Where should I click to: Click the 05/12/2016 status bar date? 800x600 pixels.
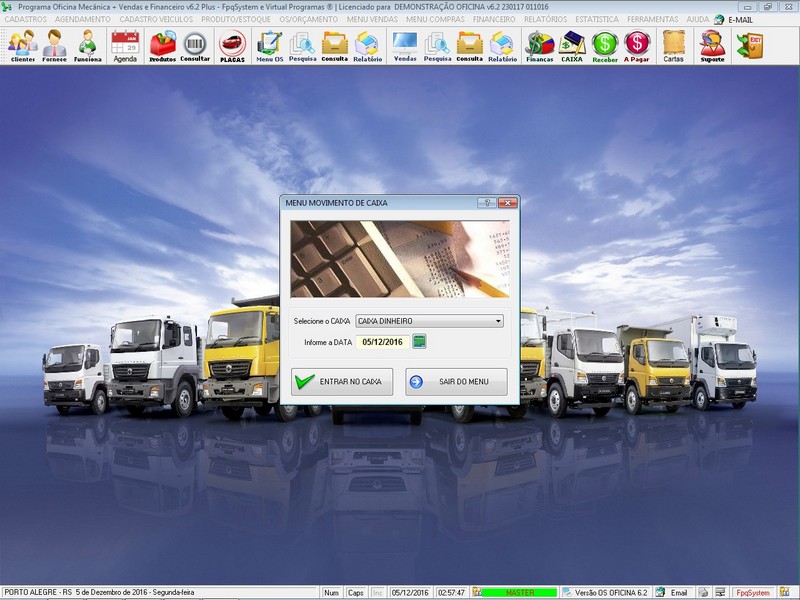[410, 592]
